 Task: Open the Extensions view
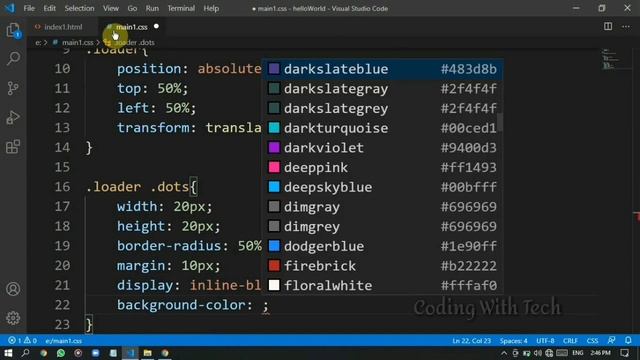(13, 147)
